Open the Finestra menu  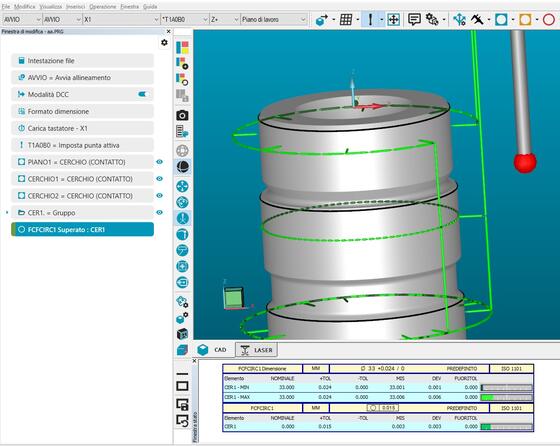pyautogui.click(x=130, y=6)
